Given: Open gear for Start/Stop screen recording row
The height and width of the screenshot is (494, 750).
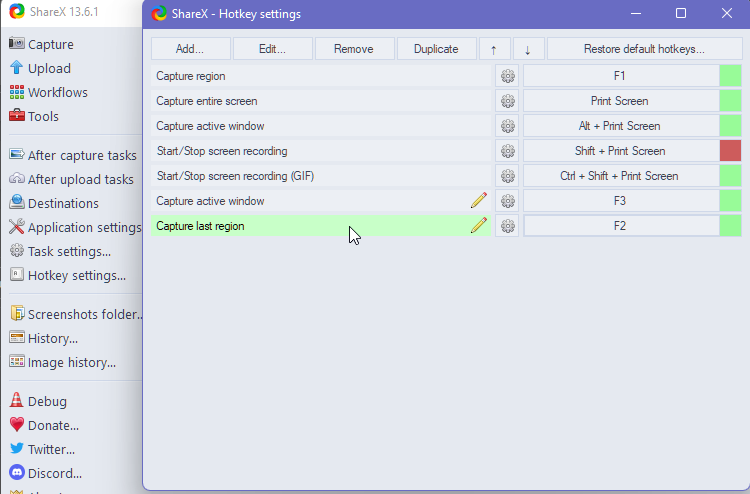Looking at the screenshot, I should tap(507, 151).
